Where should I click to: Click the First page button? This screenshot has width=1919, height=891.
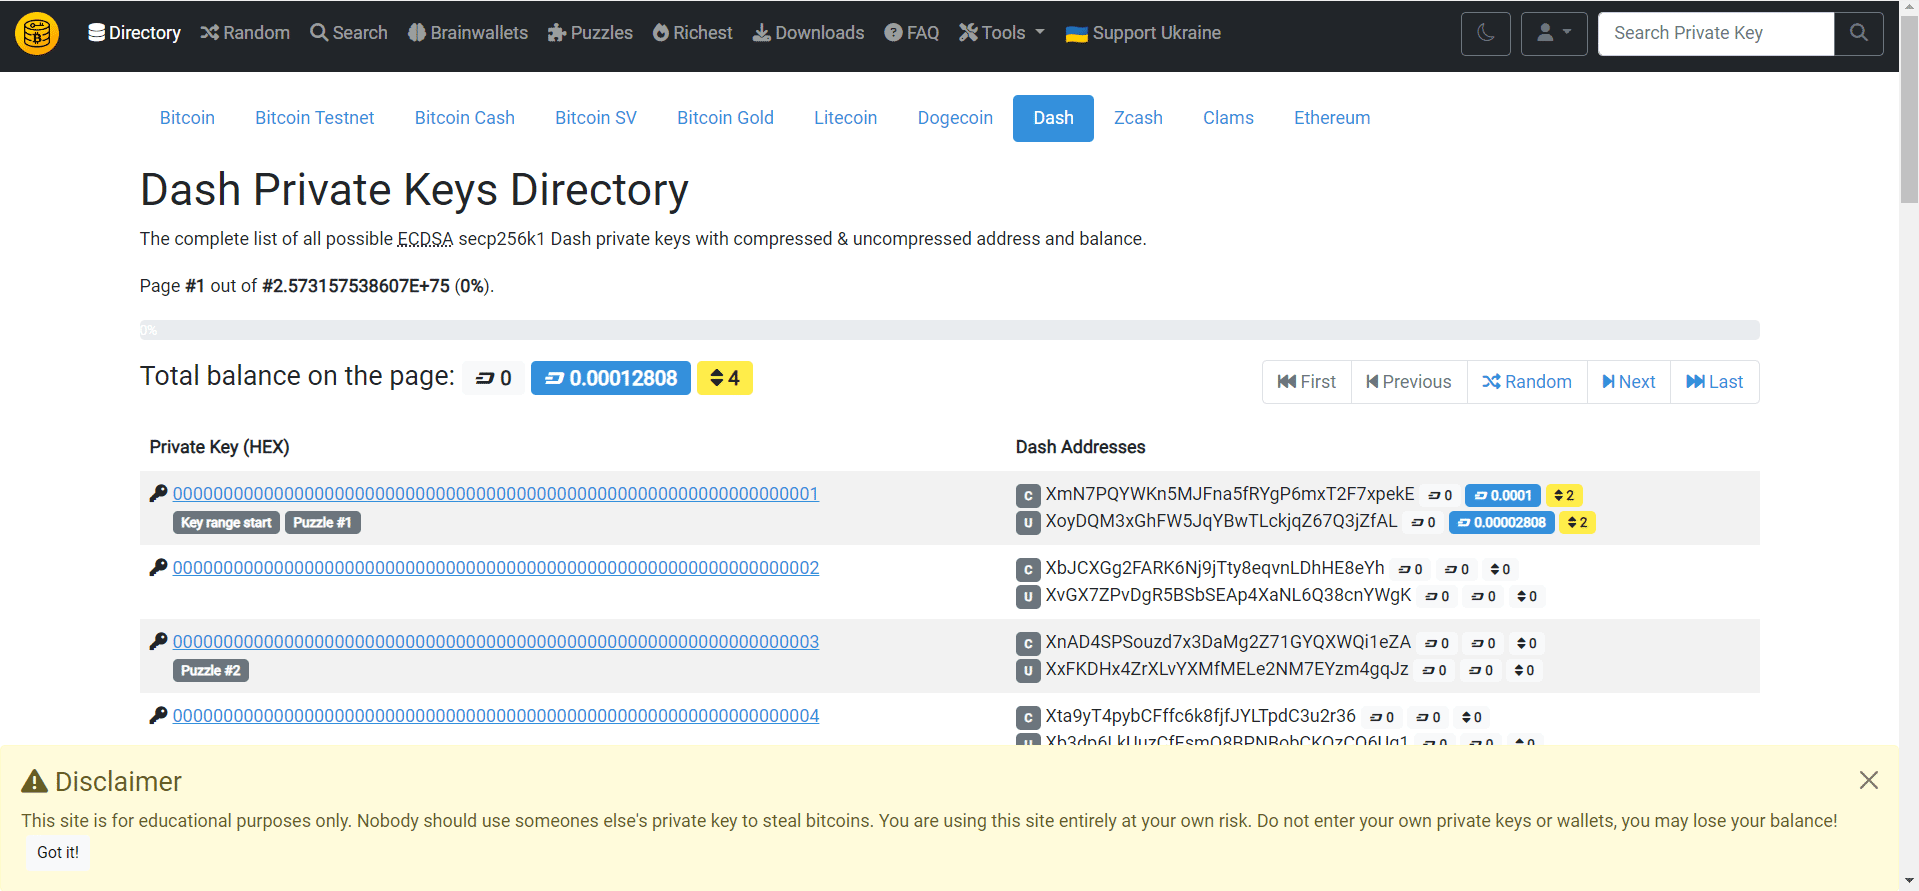1307,382
